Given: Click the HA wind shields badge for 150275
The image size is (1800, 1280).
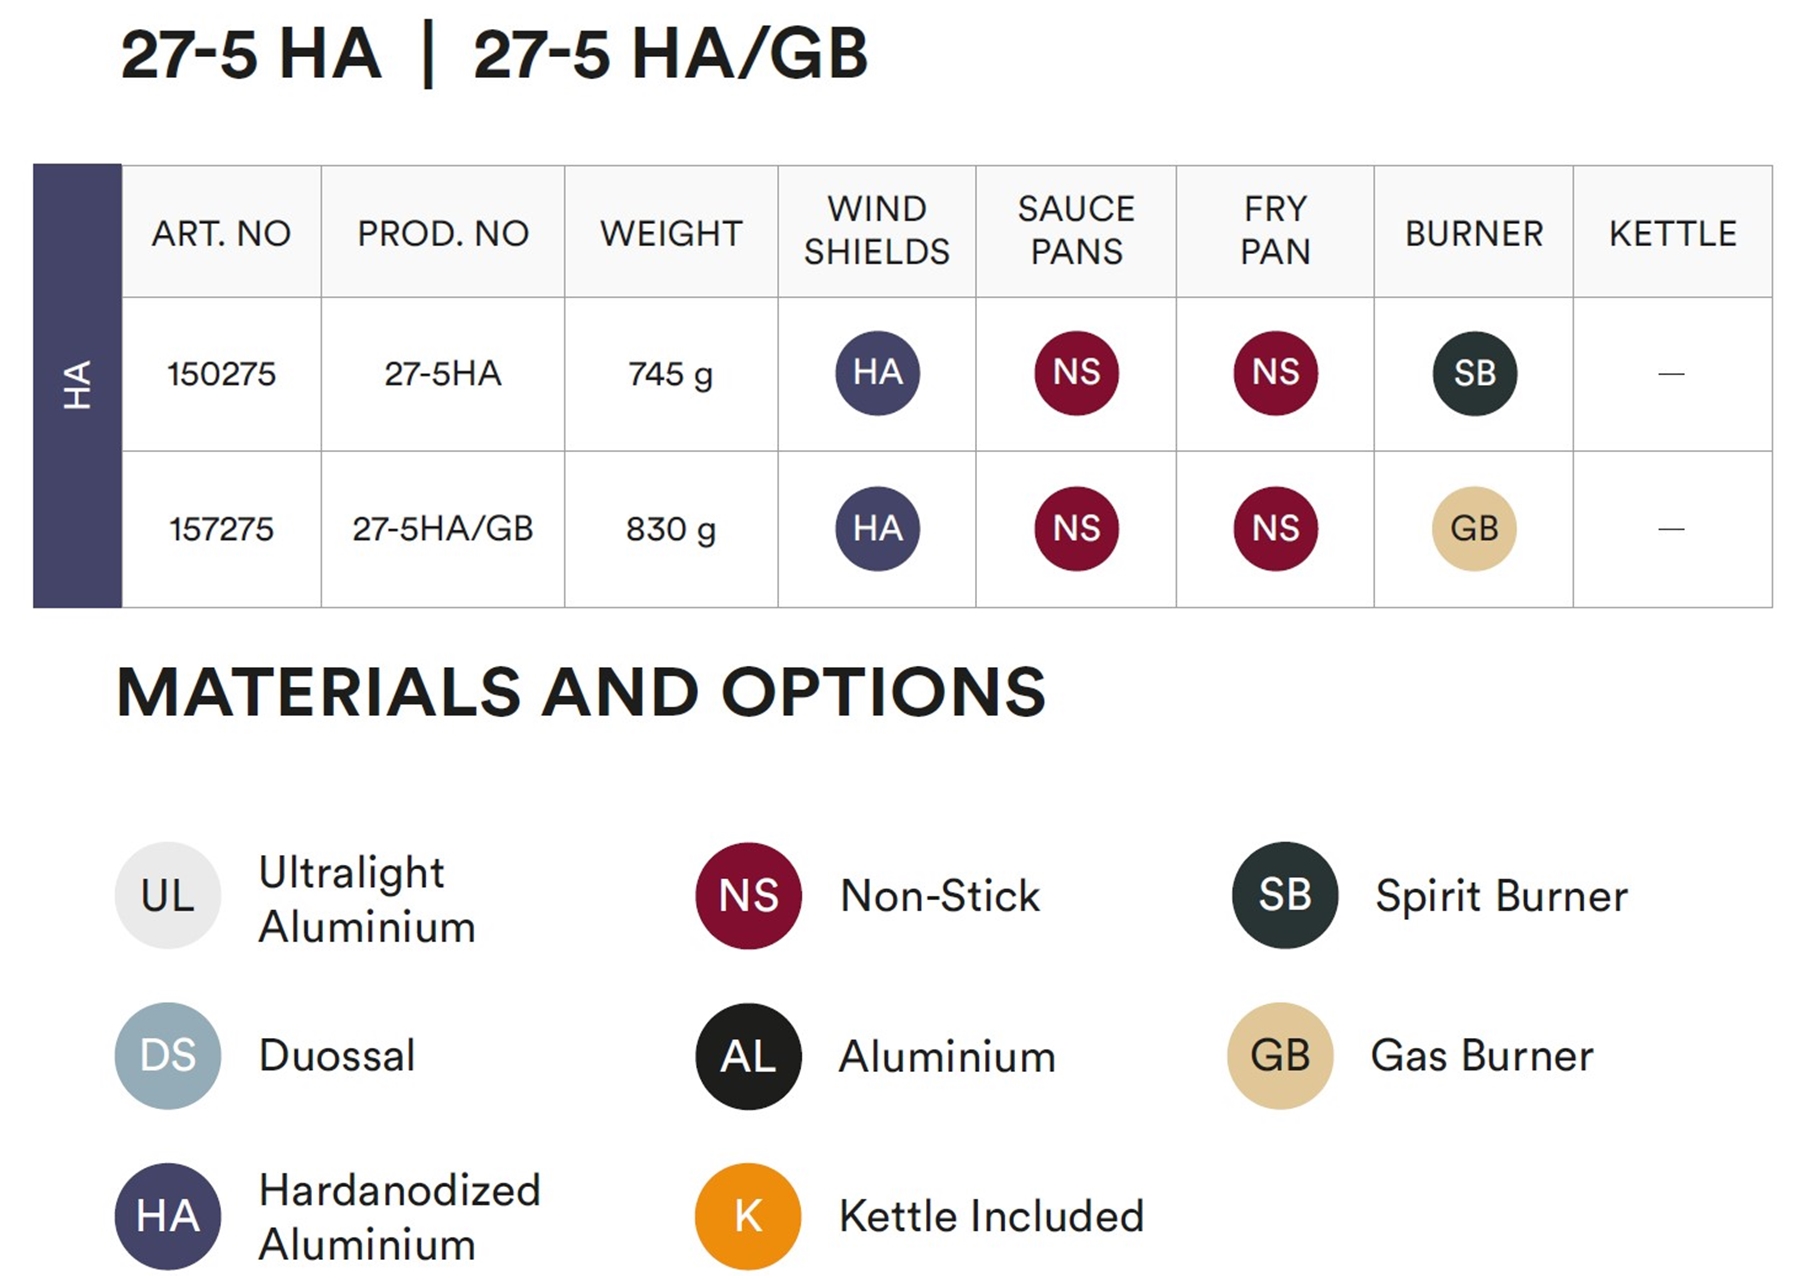Looking at the screenshot, I should pyautogui.click(x=877, y=373).
